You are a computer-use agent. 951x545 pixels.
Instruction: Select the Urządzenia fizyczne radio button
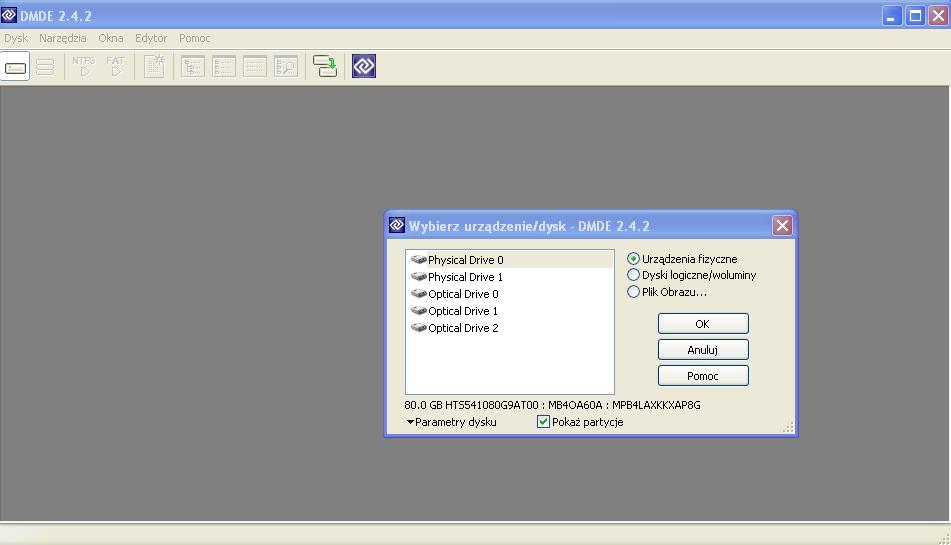pyautogui.click(x=633, y=259)
